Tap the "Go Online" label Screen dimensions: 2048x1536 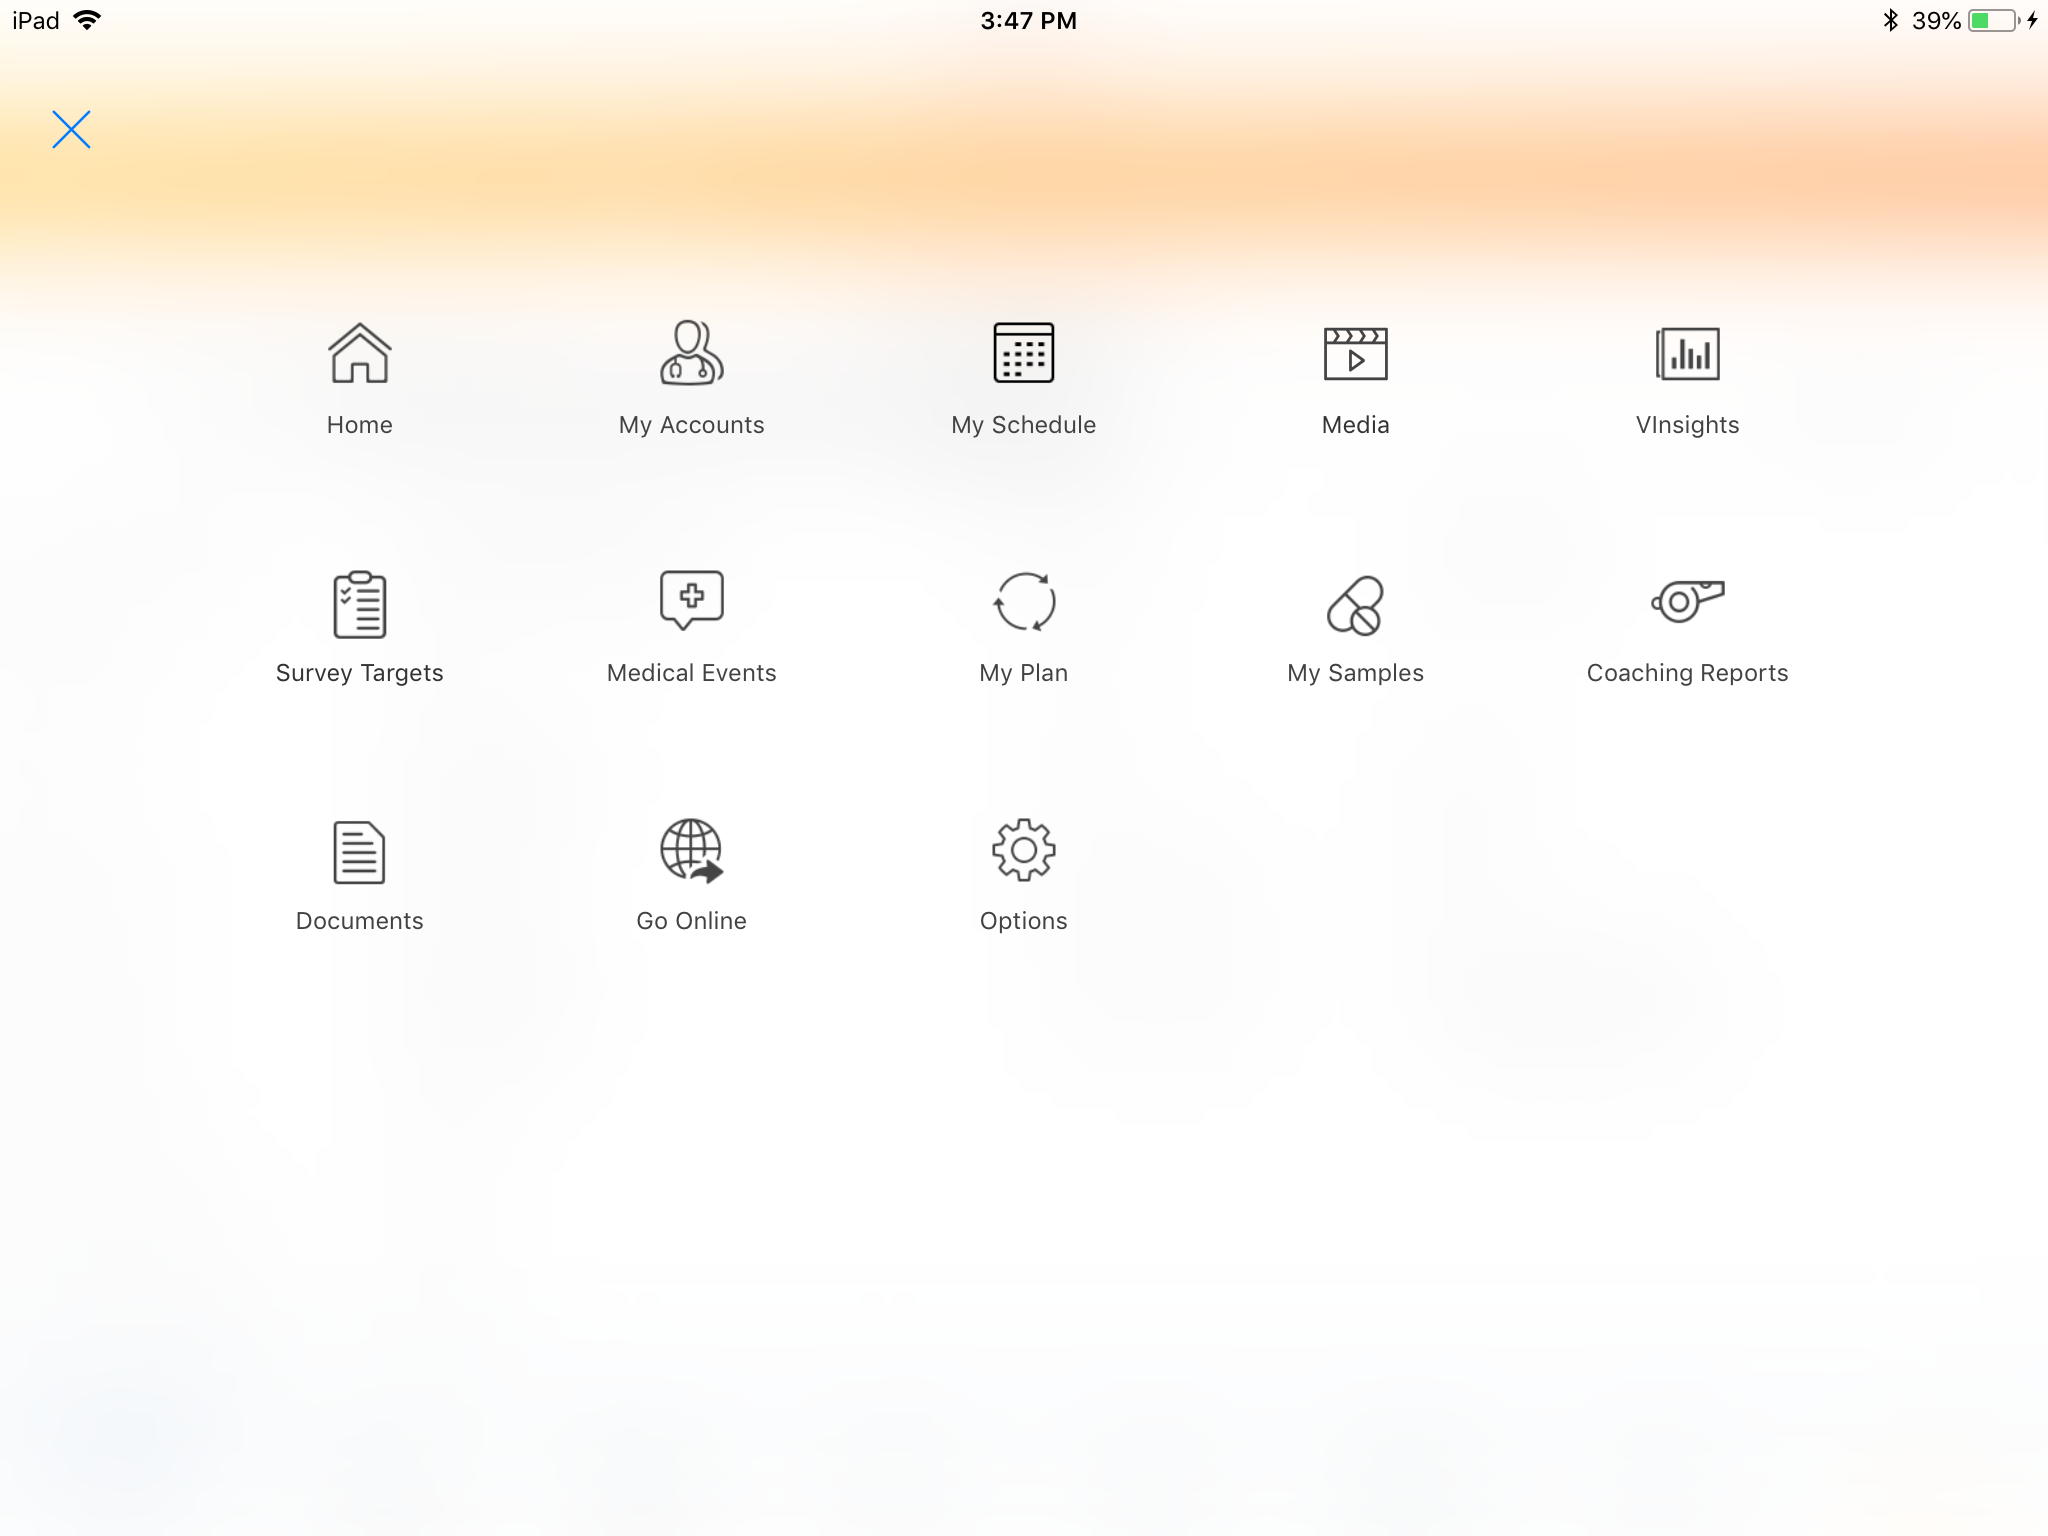click(691, 921)
